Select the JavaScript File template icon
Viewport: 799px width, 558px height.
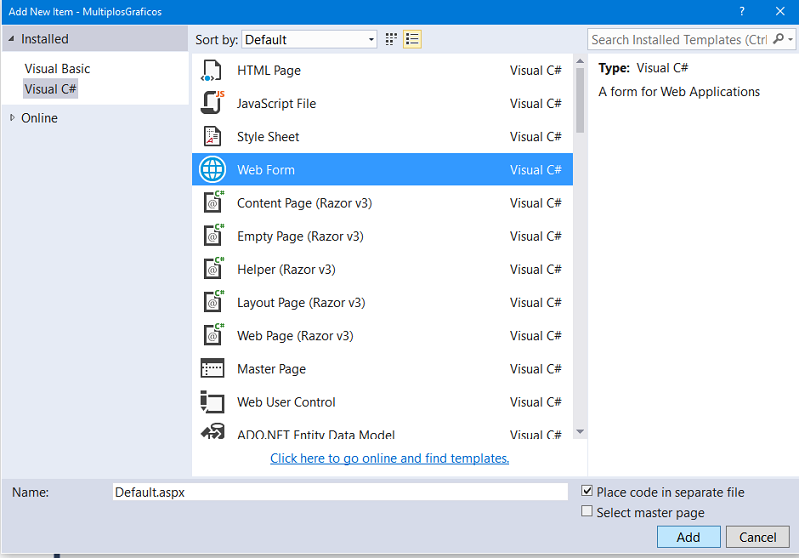click(x=212, y=103)
